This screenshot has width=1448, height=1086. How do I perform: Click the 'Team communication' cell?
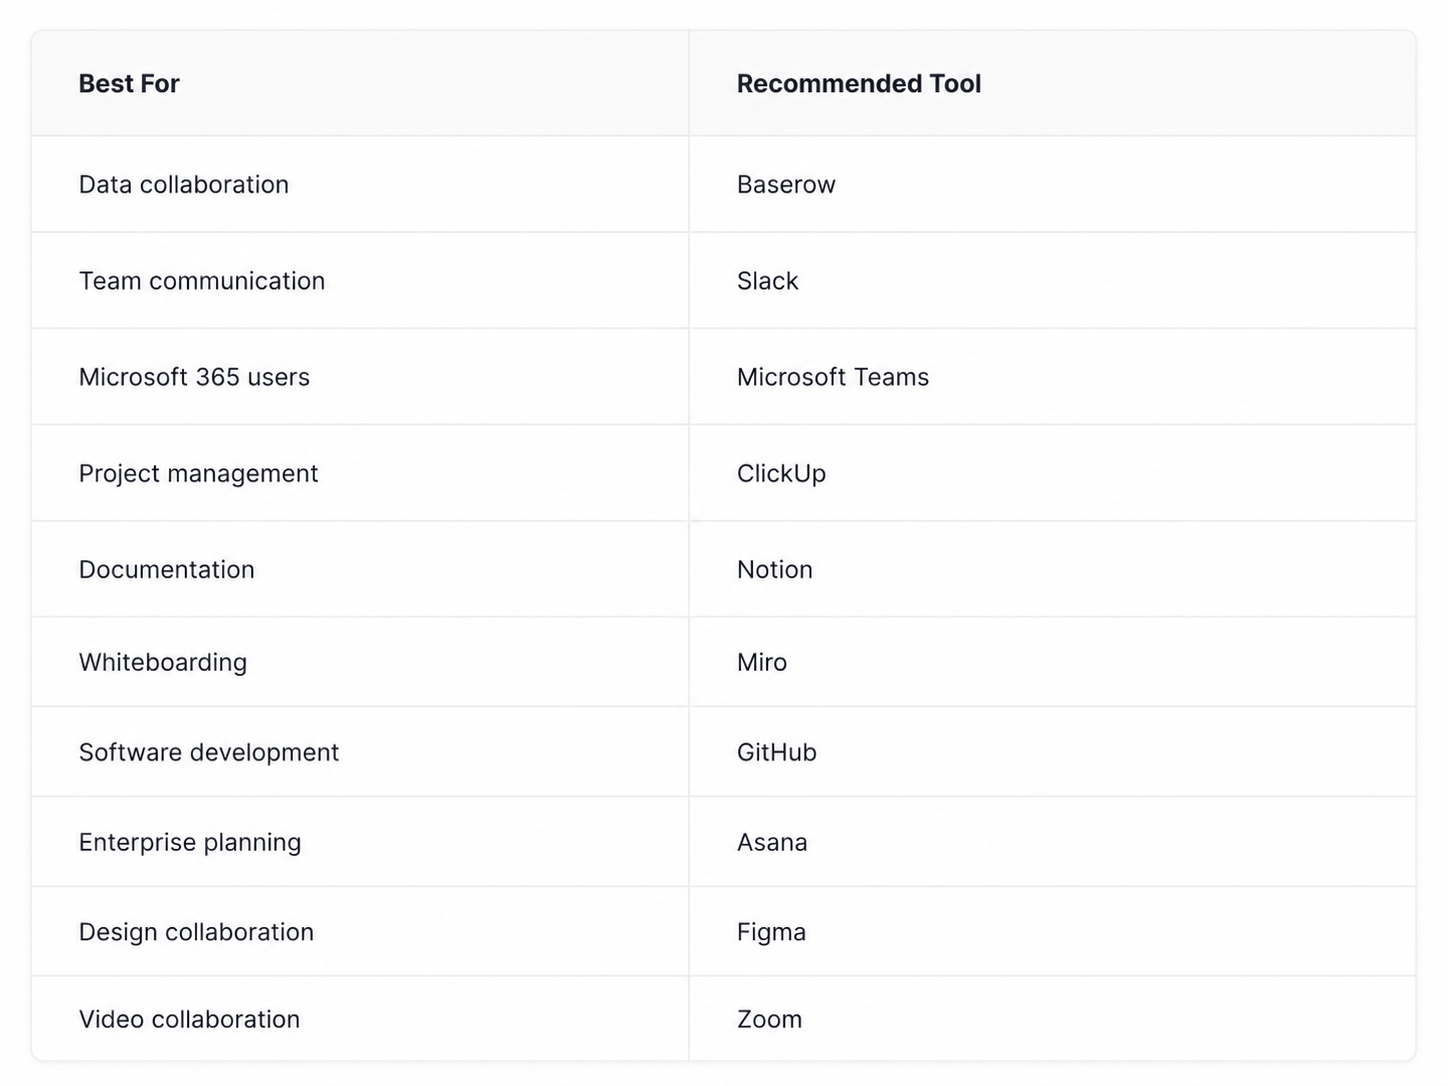(x=360, y=281)
